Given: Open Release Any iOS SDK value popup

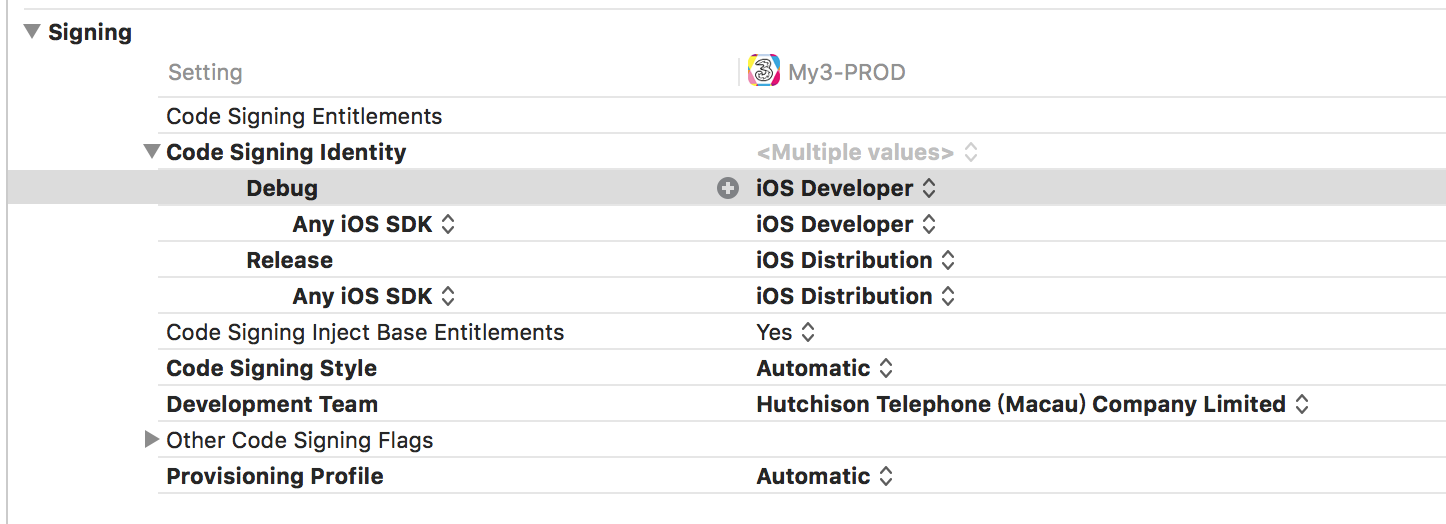Looking at the screenshot, I should 856,296.
